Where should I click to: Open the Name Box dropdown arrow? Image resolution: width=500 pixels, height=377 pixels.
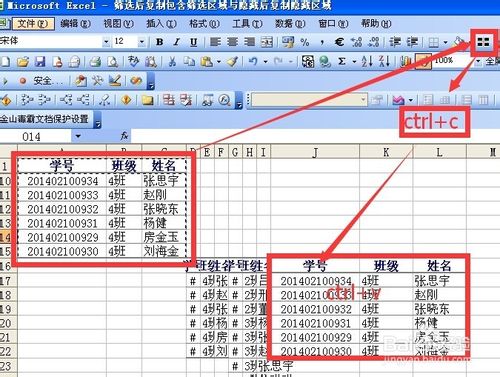[78, 136]
